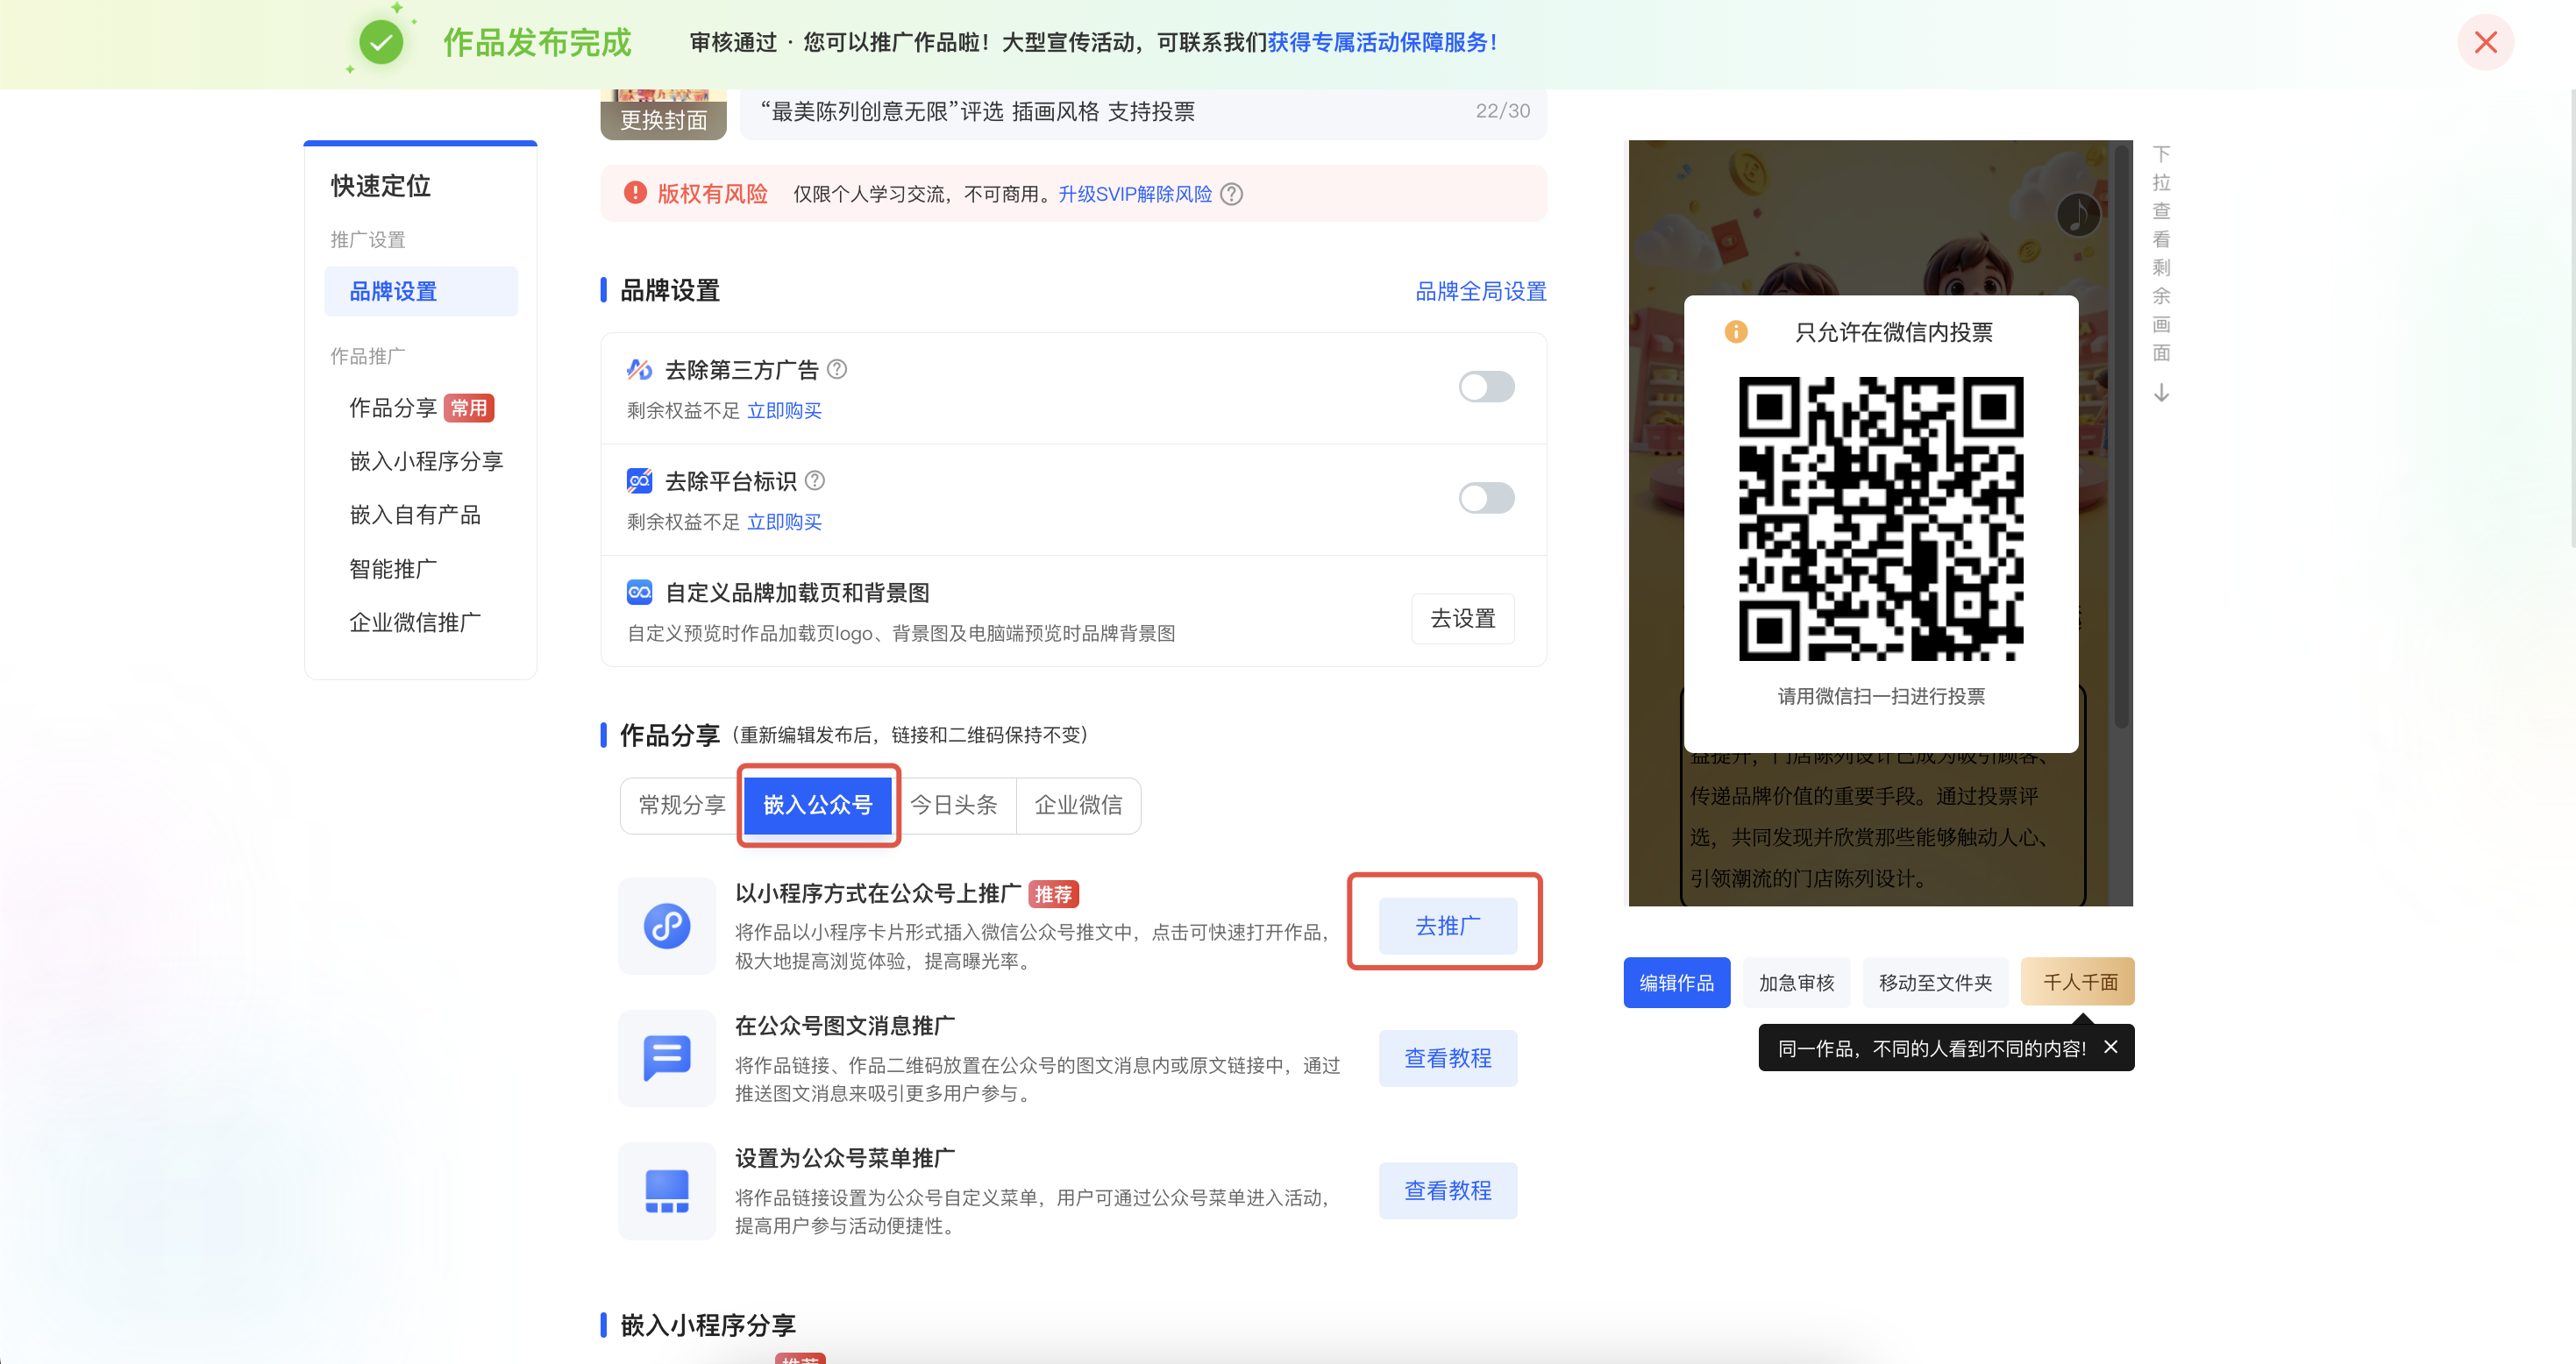Switch to the 企业微信 tab
Image resolution: width=2576 pixels, height=1364 pixels.
click(1078, 805)
